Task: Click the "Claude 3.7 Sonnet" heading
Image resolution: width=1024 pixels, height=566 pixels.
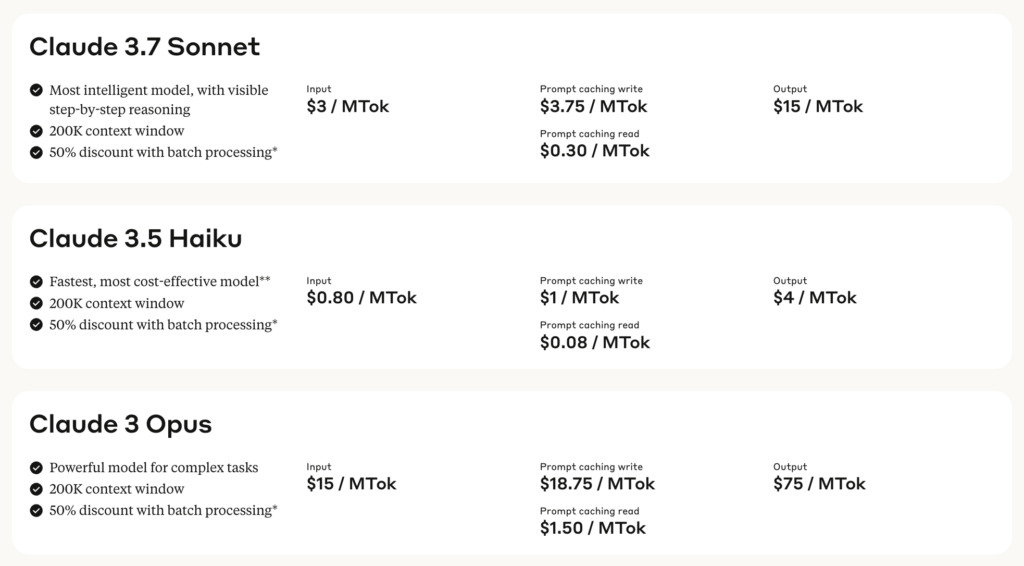Action: [144, 46]
